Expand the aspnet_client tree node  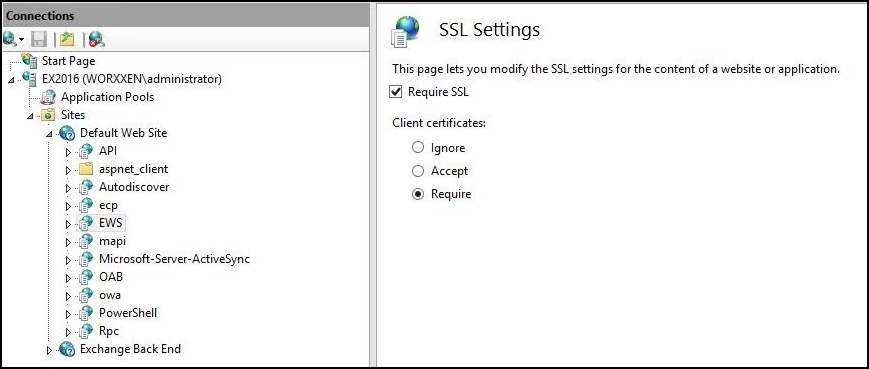tap(69, 170)
